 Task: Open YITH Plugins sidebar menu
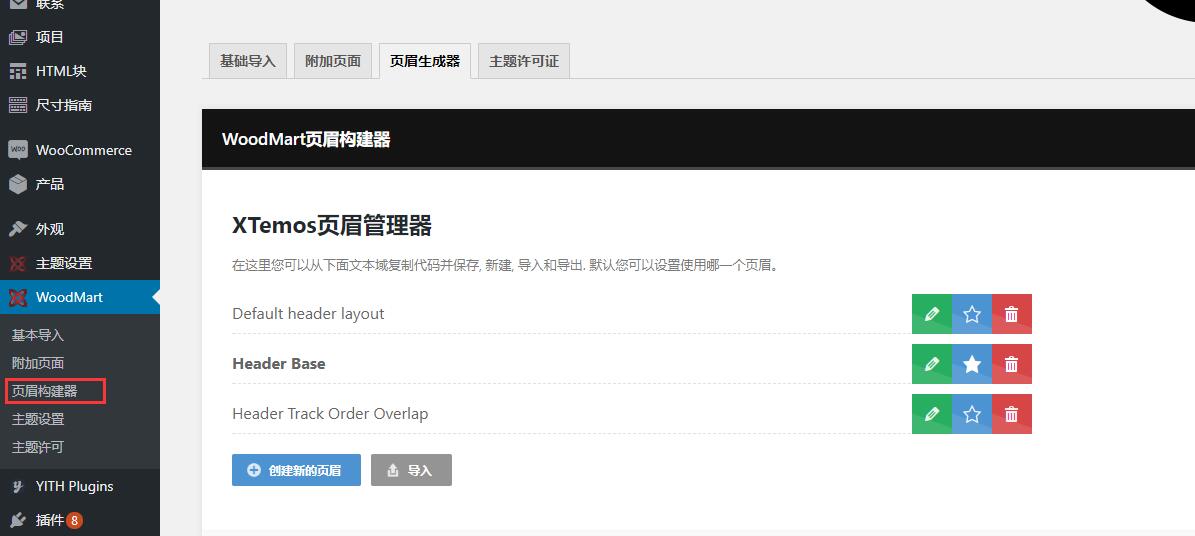point(80,486)
